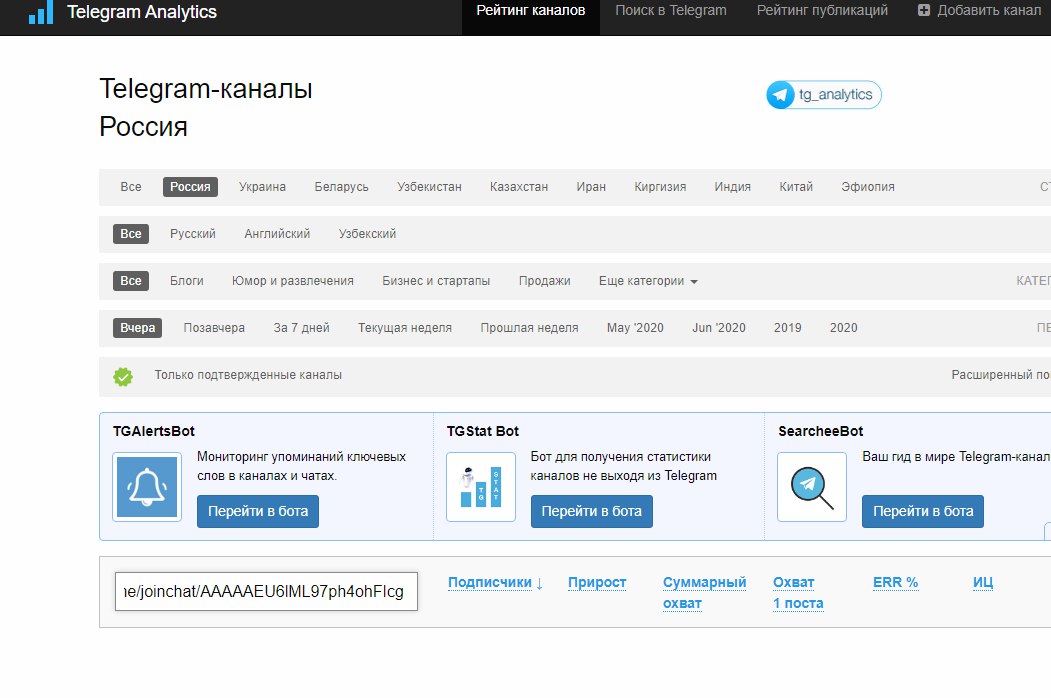
Task: Filter channels by Иран
Action: point(591,187)
